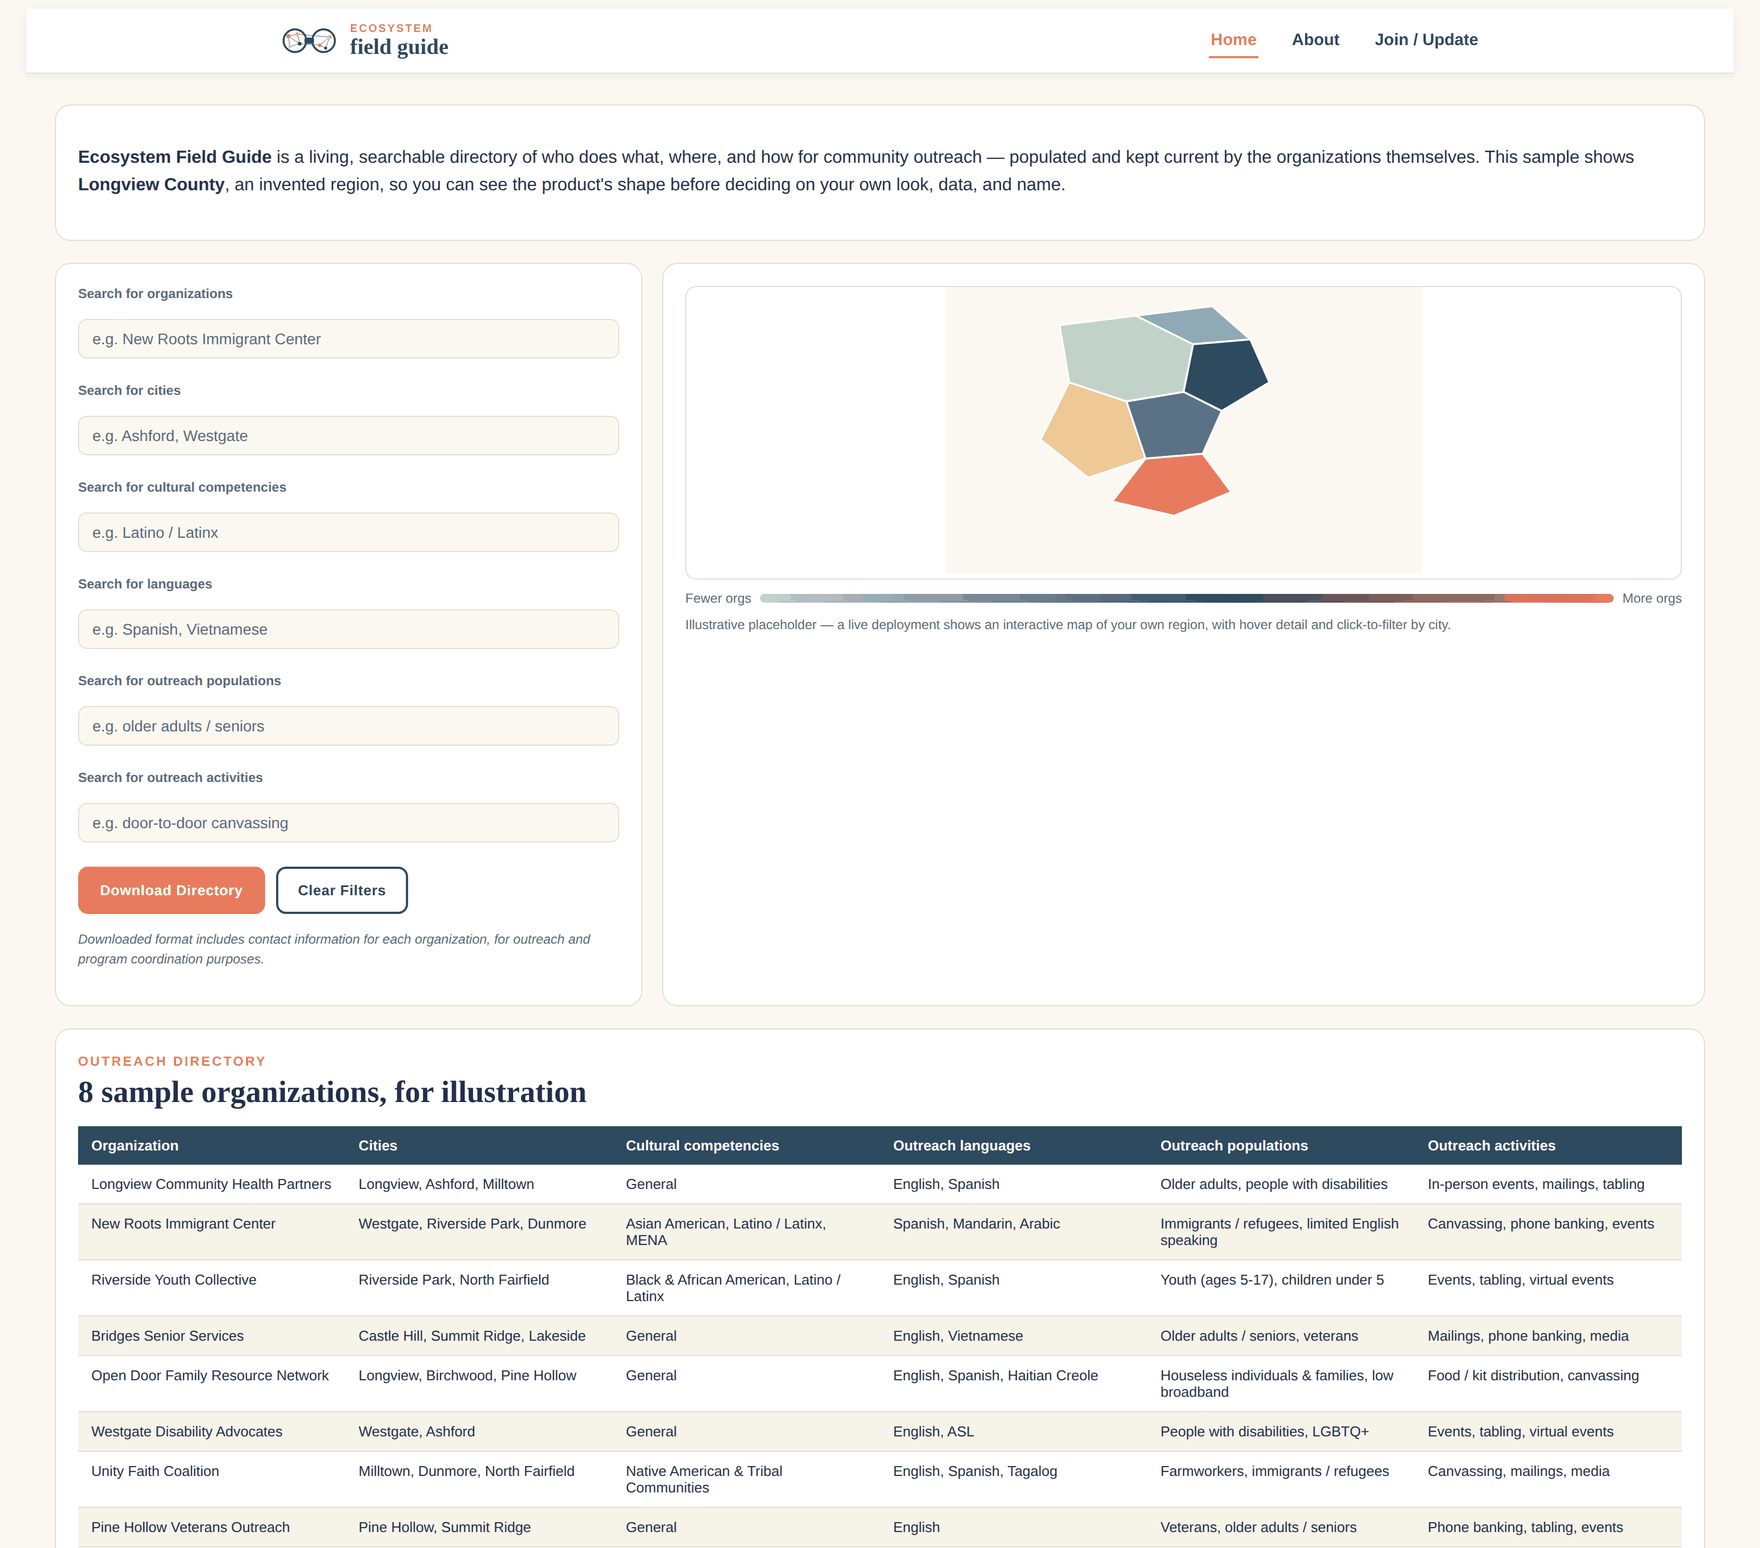Open the Join / Update page
Viewport: 1760px width, 1548px height.
pyautogui.click(x=1426, y=40)
